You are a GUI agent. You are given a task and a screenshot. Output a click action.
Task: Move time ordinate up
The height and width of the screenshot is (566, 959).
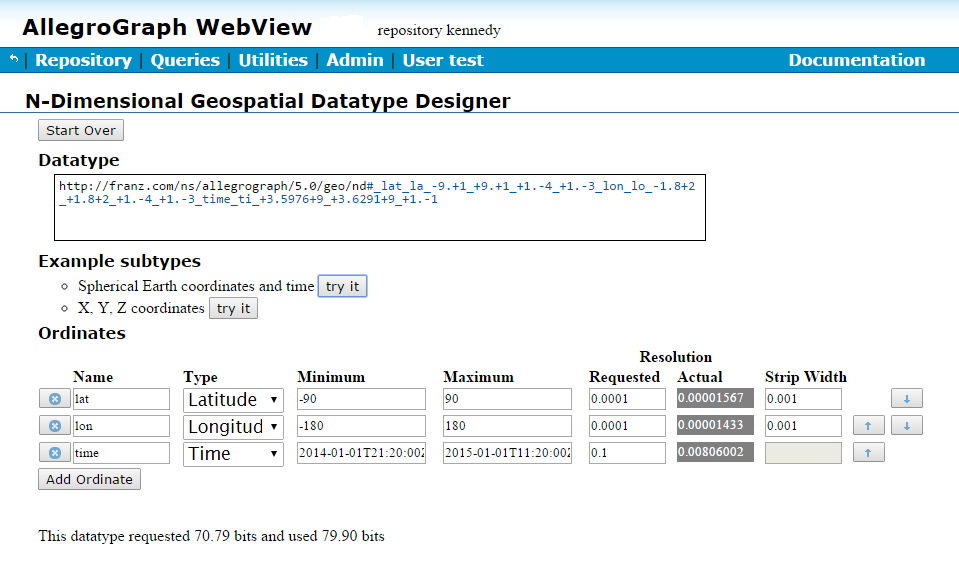pos(867,453)
